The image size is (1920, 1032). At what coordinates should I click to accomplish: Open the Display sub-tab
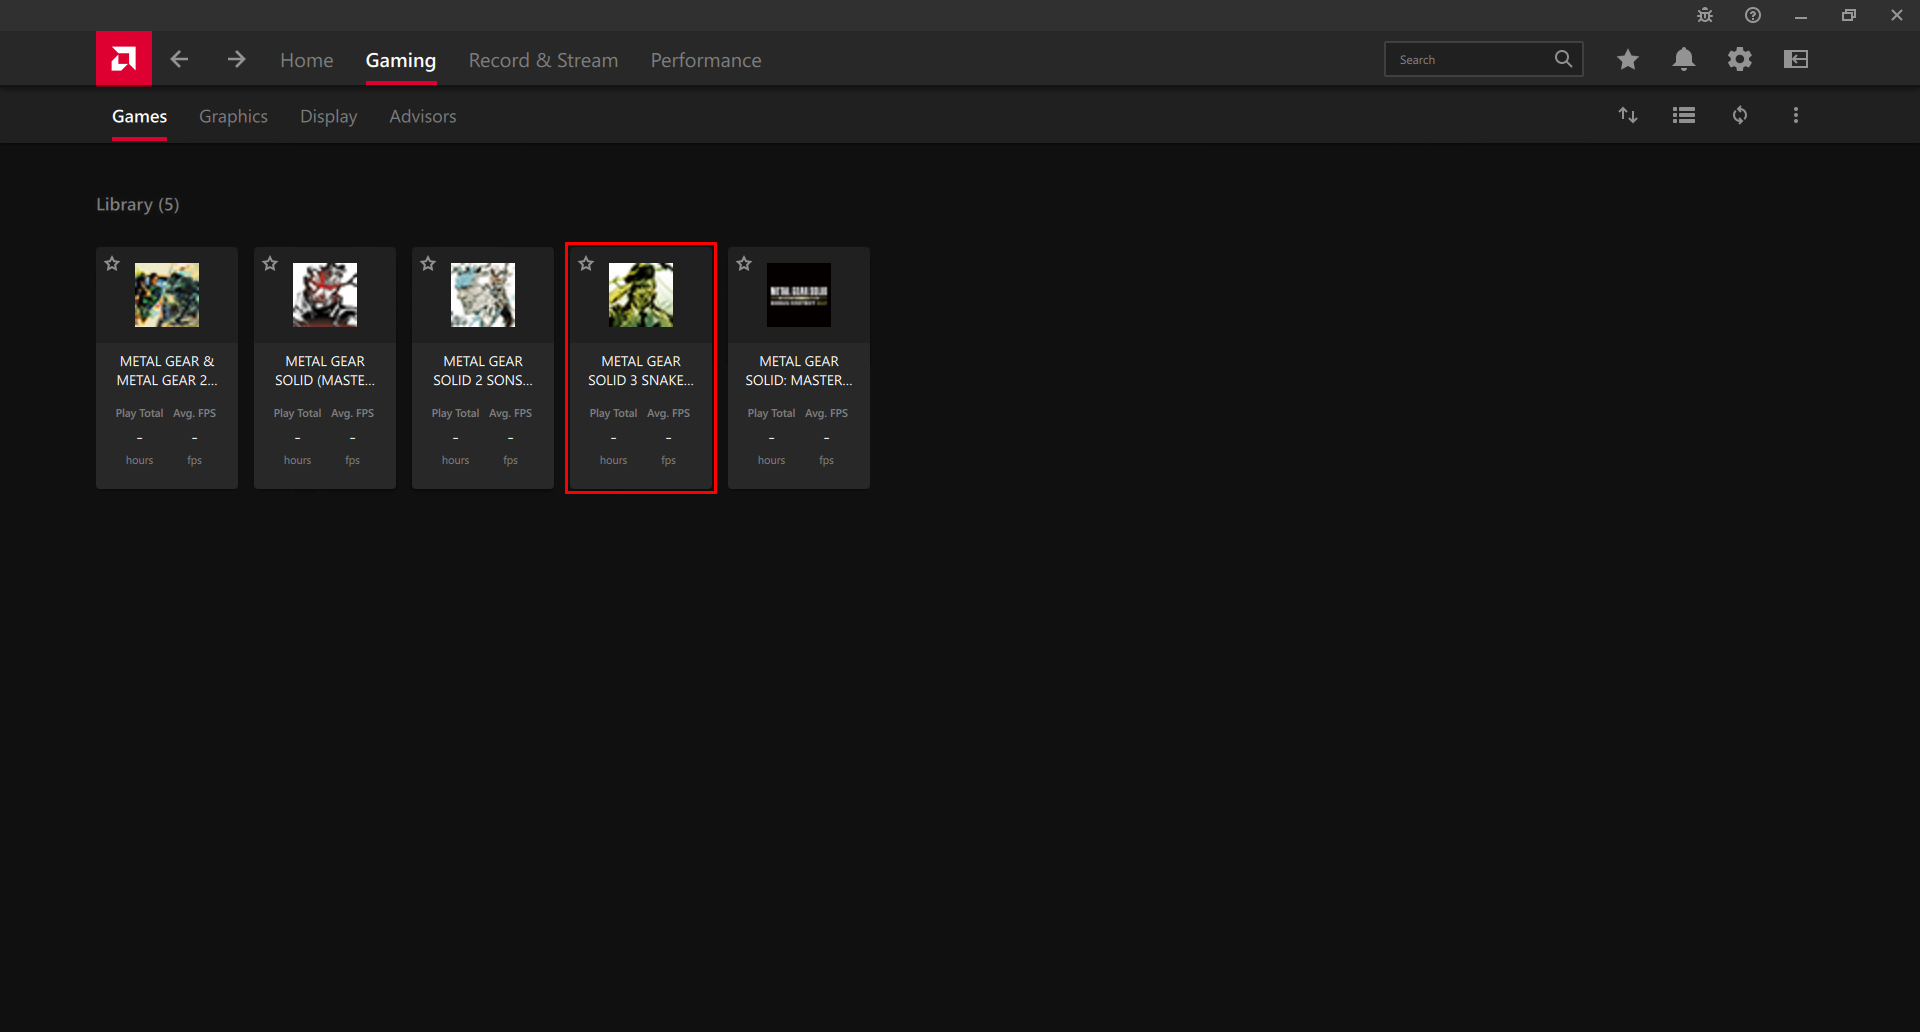pos(328,116)
